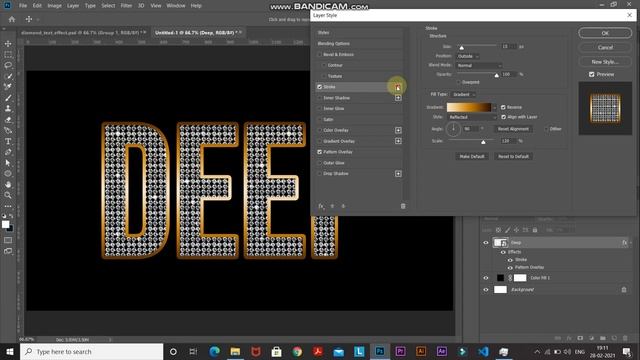Click the lock icon on Background layer
Screen dimensions: 640x360
tap(624, 289)
